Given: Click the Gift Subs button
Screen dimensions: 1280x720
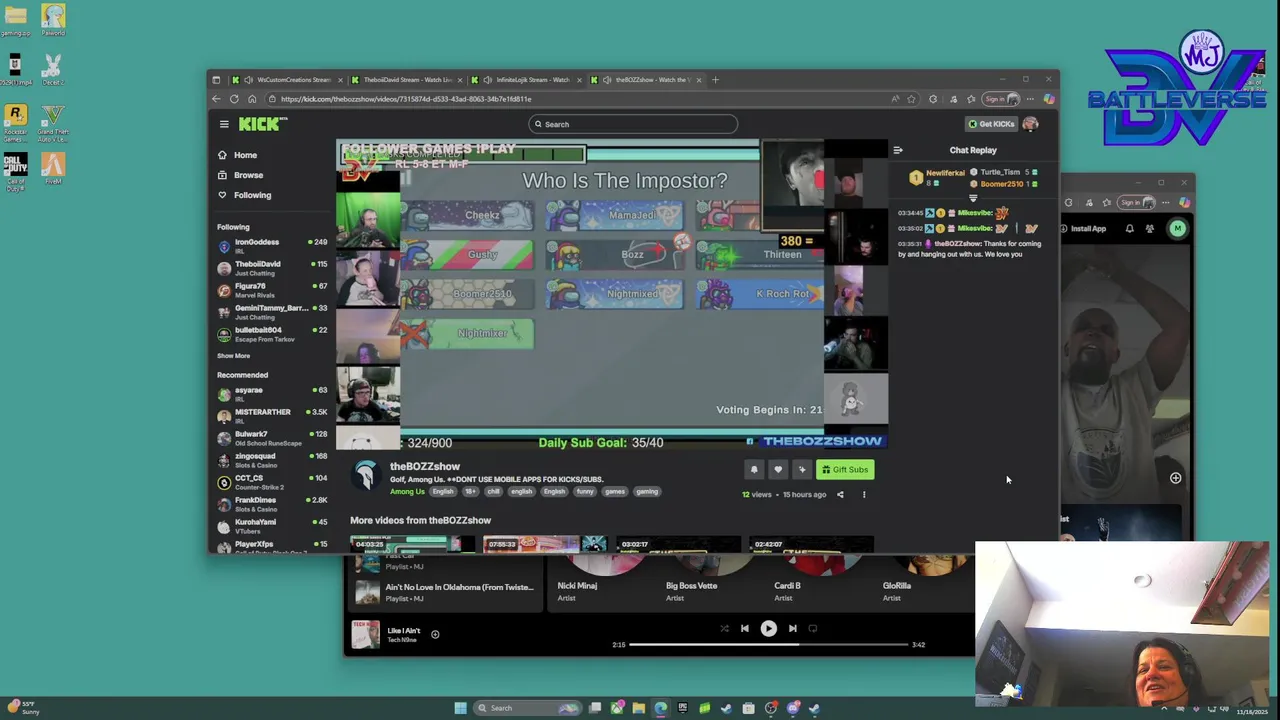Looking at the screenshot, I should pos(845,469).
